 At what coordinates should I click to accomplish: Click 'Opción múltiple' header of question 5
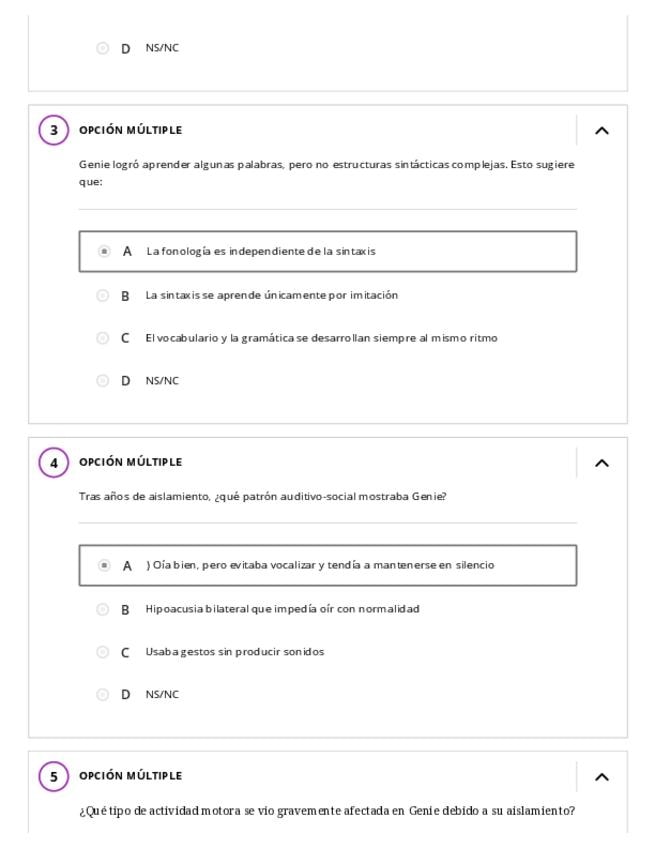pyautogui.click(x=130, y=777)
